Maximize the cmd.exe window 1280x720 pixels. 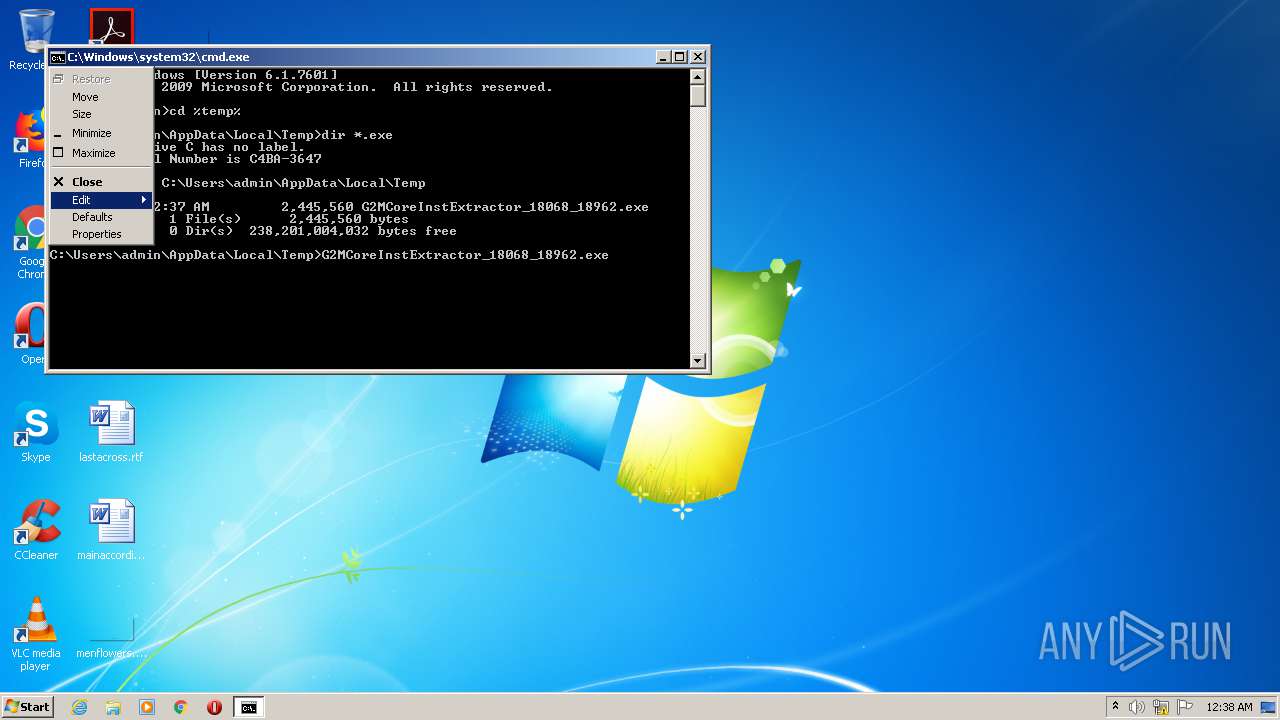680,57
